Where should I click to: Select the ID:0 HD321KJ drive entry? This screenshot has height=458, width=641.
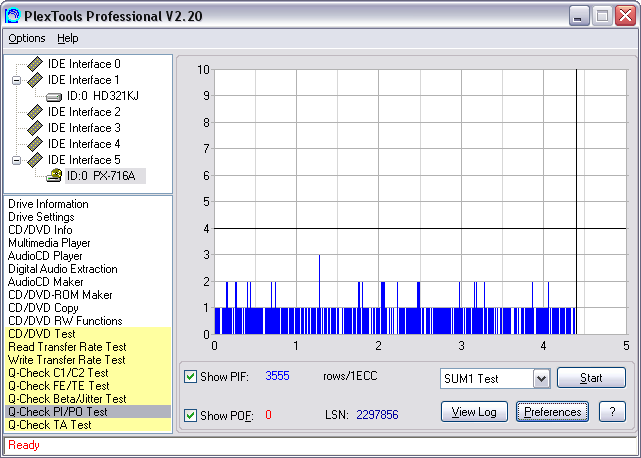103,96
